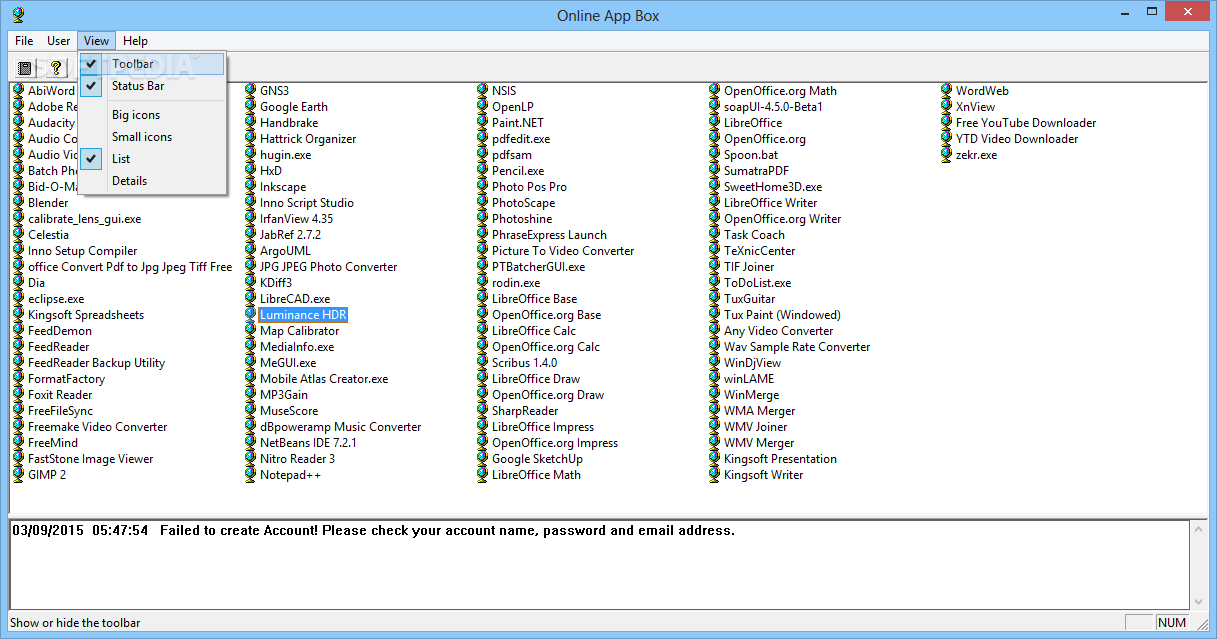Screen dimensions: 1217x639
Task: Select FastStone Image Viewer entry
Action: click(91, 459)
